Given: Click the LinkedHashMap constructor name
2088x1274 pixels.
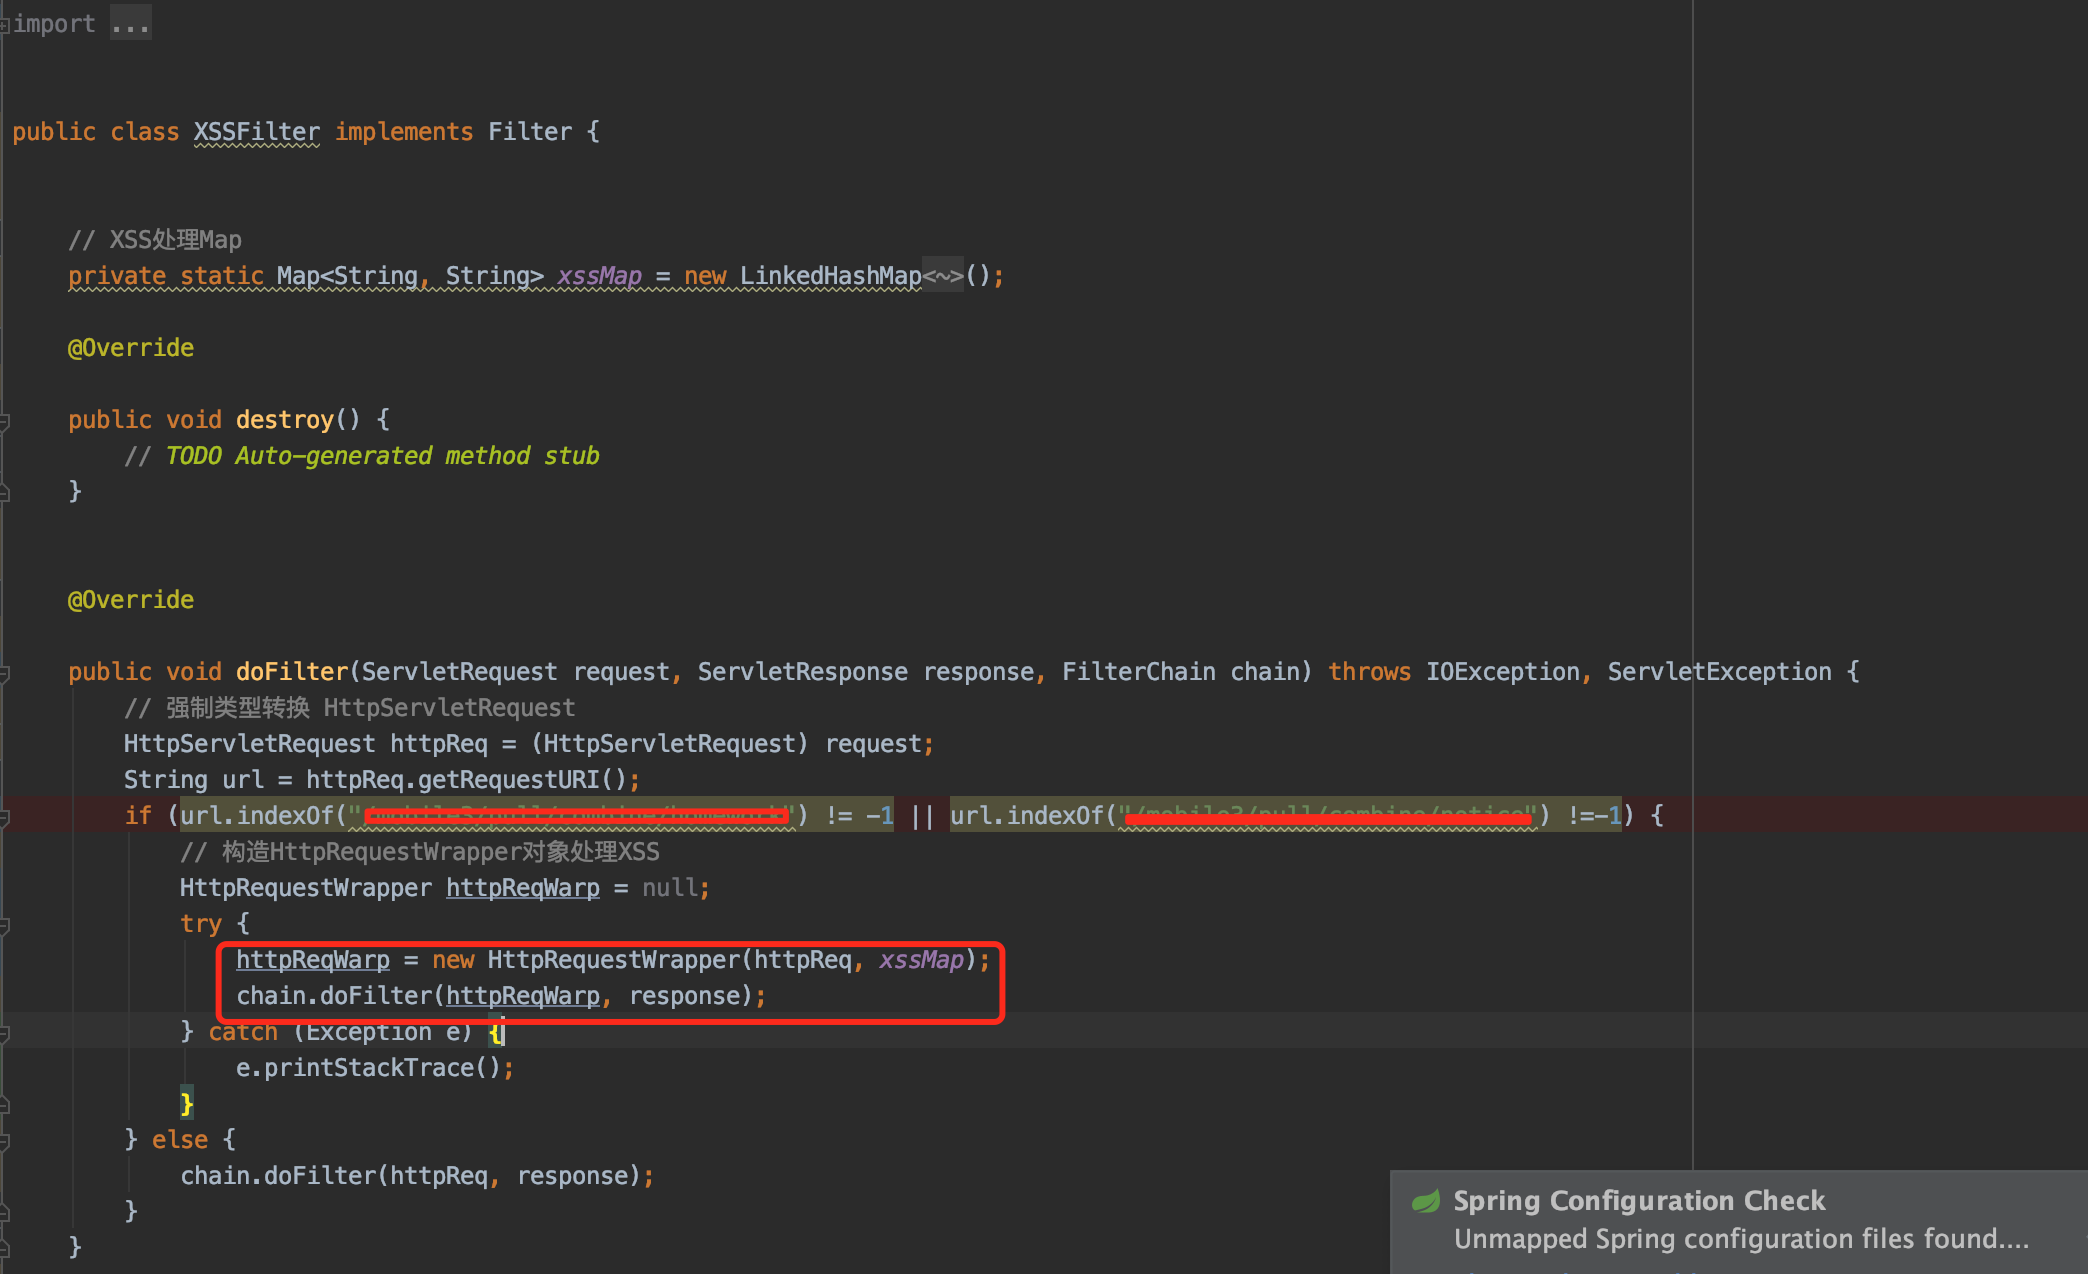Looking at the screenshot, I should [830, 276].
